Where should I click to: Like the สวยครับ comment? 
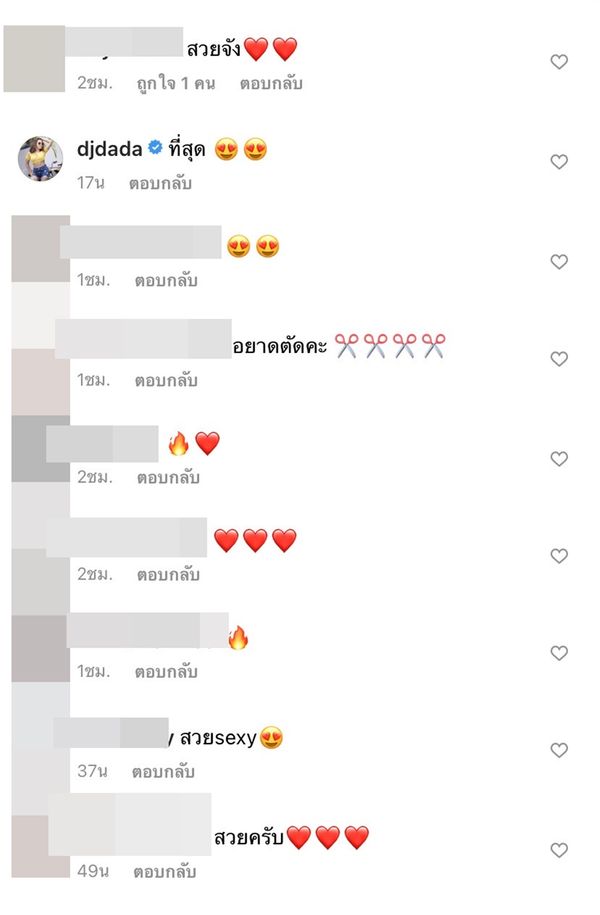559,850
